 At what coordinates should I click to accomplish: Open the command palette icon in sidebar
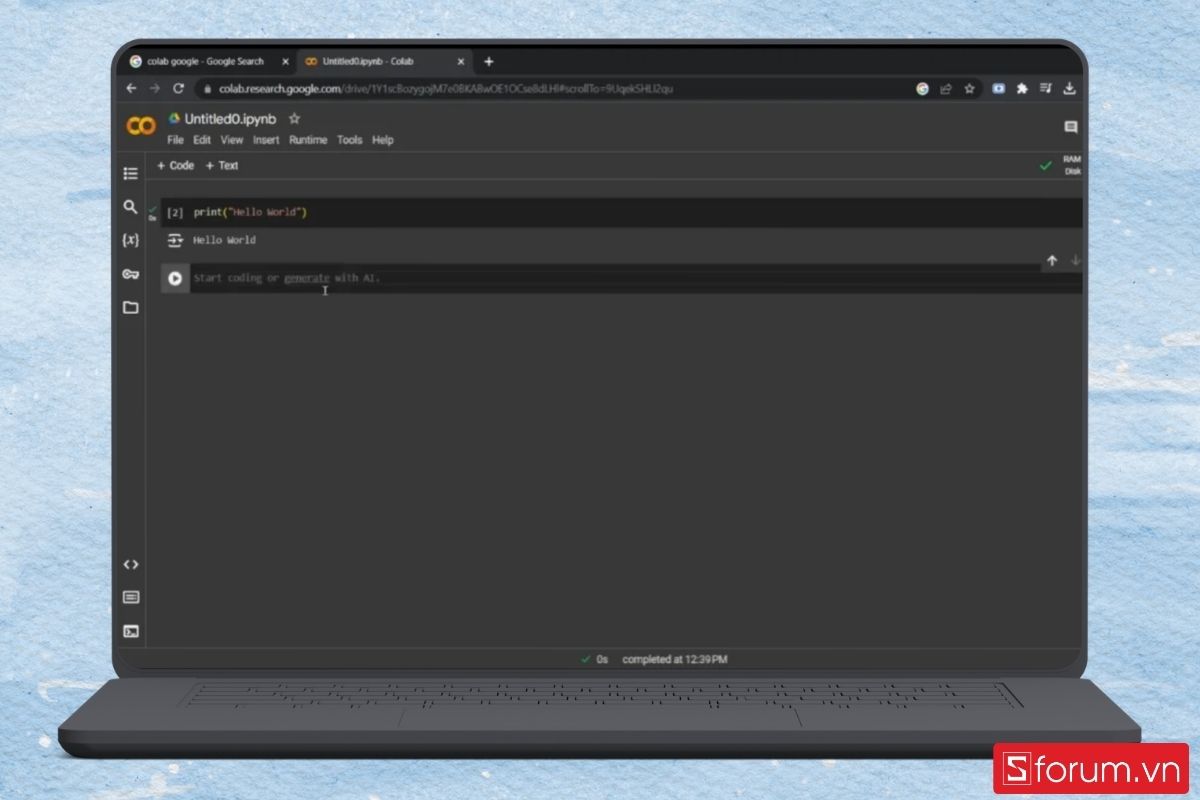coord(130,597)
